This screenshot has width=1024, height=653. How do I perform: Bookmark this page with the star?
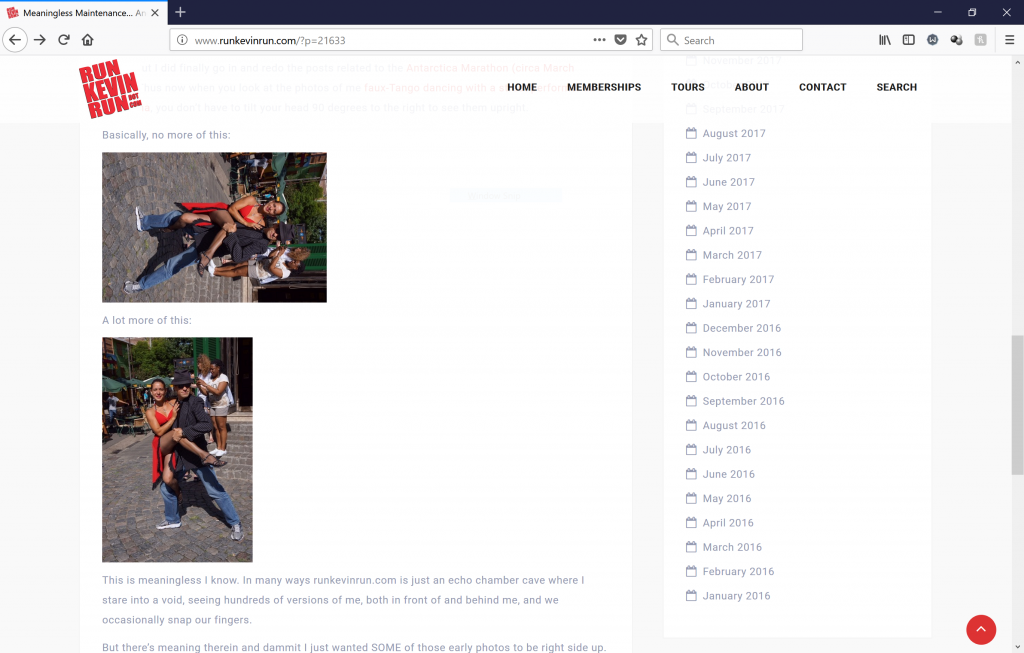641,40
